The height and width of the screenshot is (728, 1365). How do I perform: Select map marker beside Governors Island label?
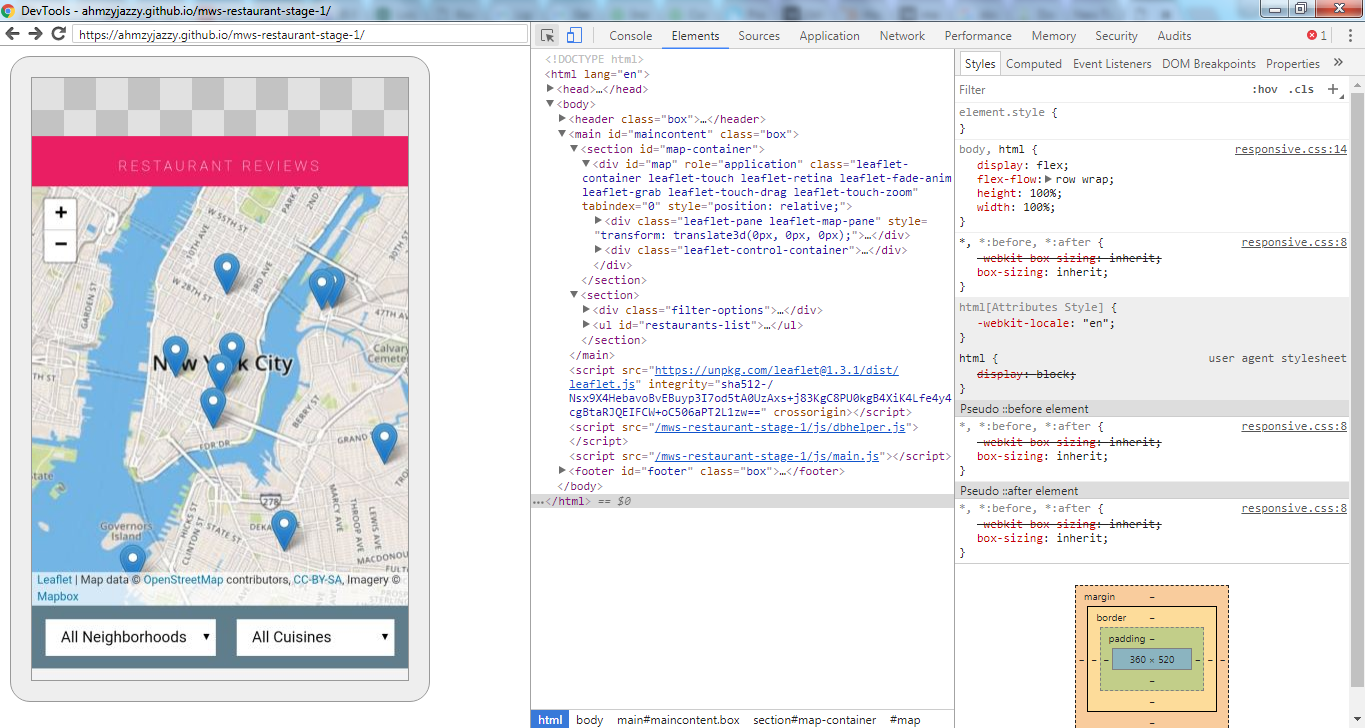[x=132, y=561]
